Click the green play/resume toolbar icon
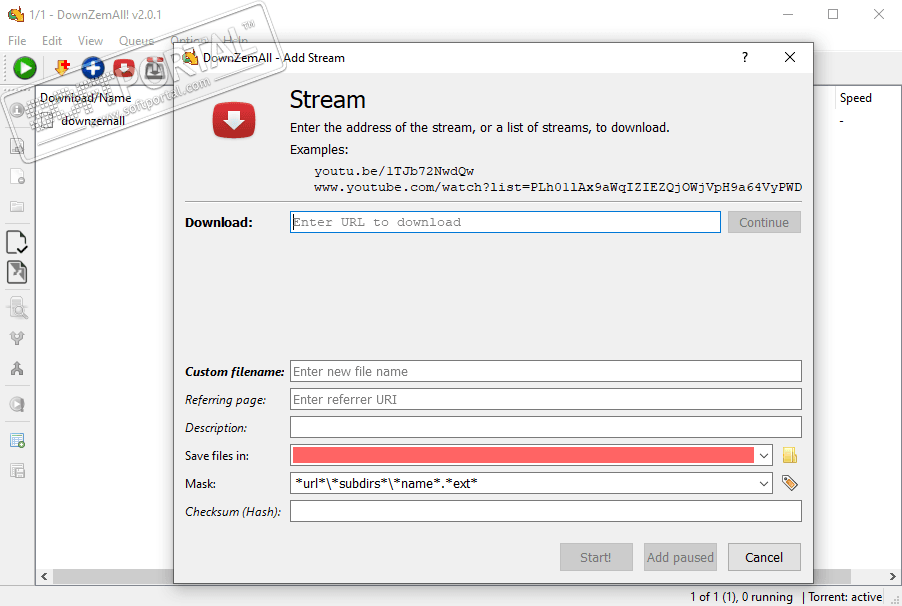Screen dimensions: 902x606 pyautogui.click(x=25, y=68)
